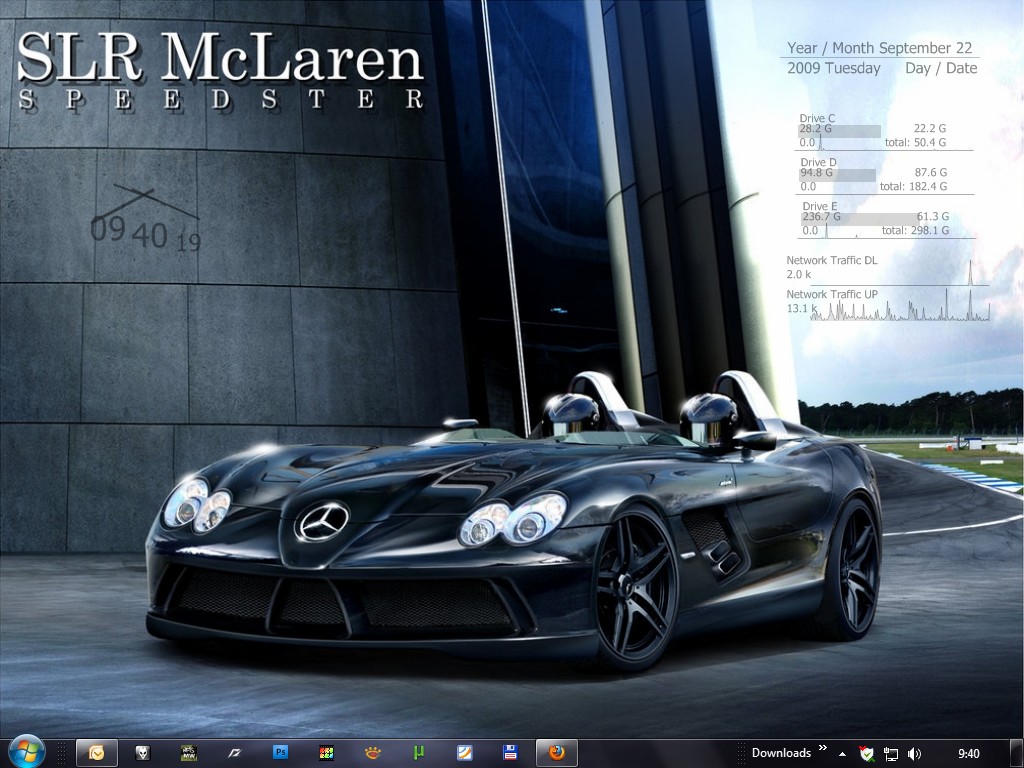
Task: Launch the Need for Speed logo icon
Action: [234, 753]
